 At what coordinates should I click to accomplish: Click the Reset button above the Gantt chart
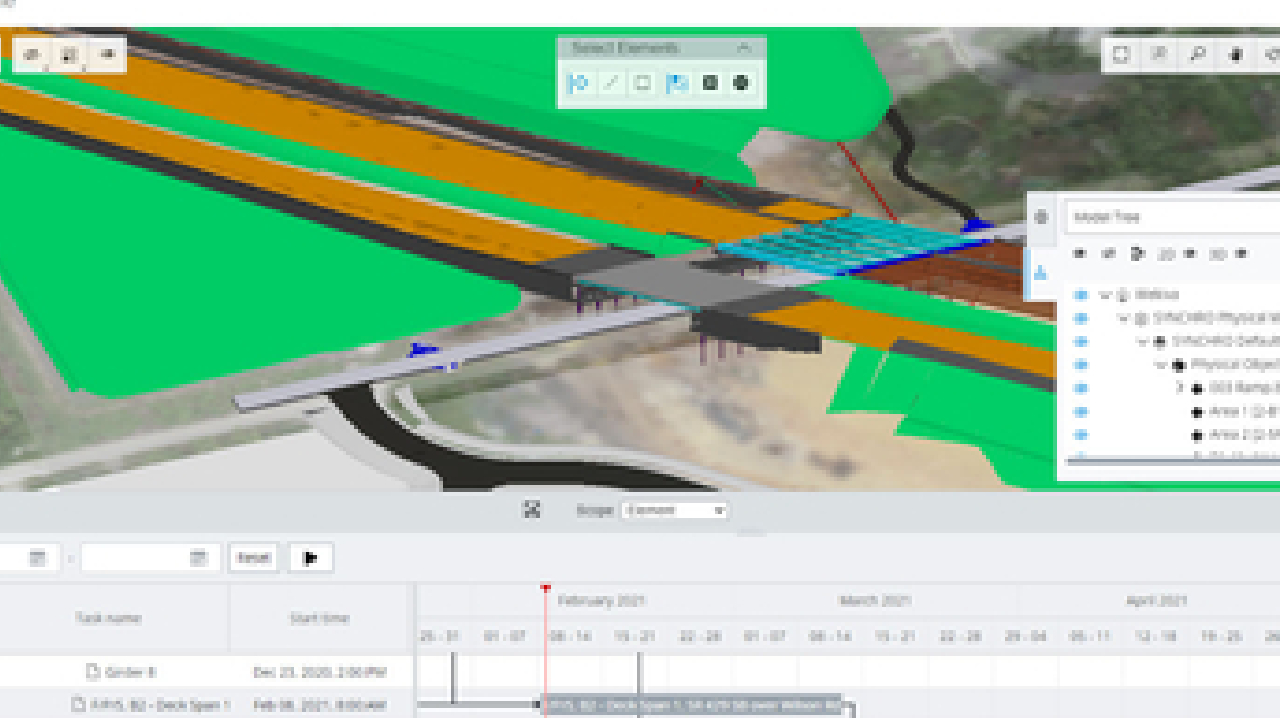(253, 557)
